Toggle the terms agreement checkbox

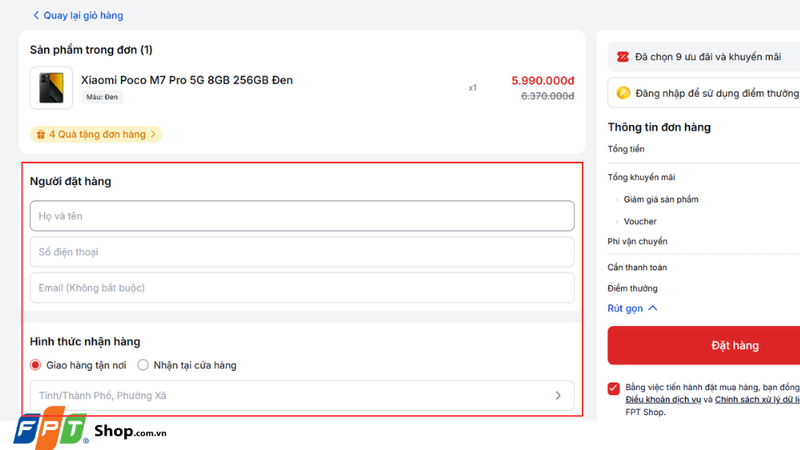pos(614,389)
